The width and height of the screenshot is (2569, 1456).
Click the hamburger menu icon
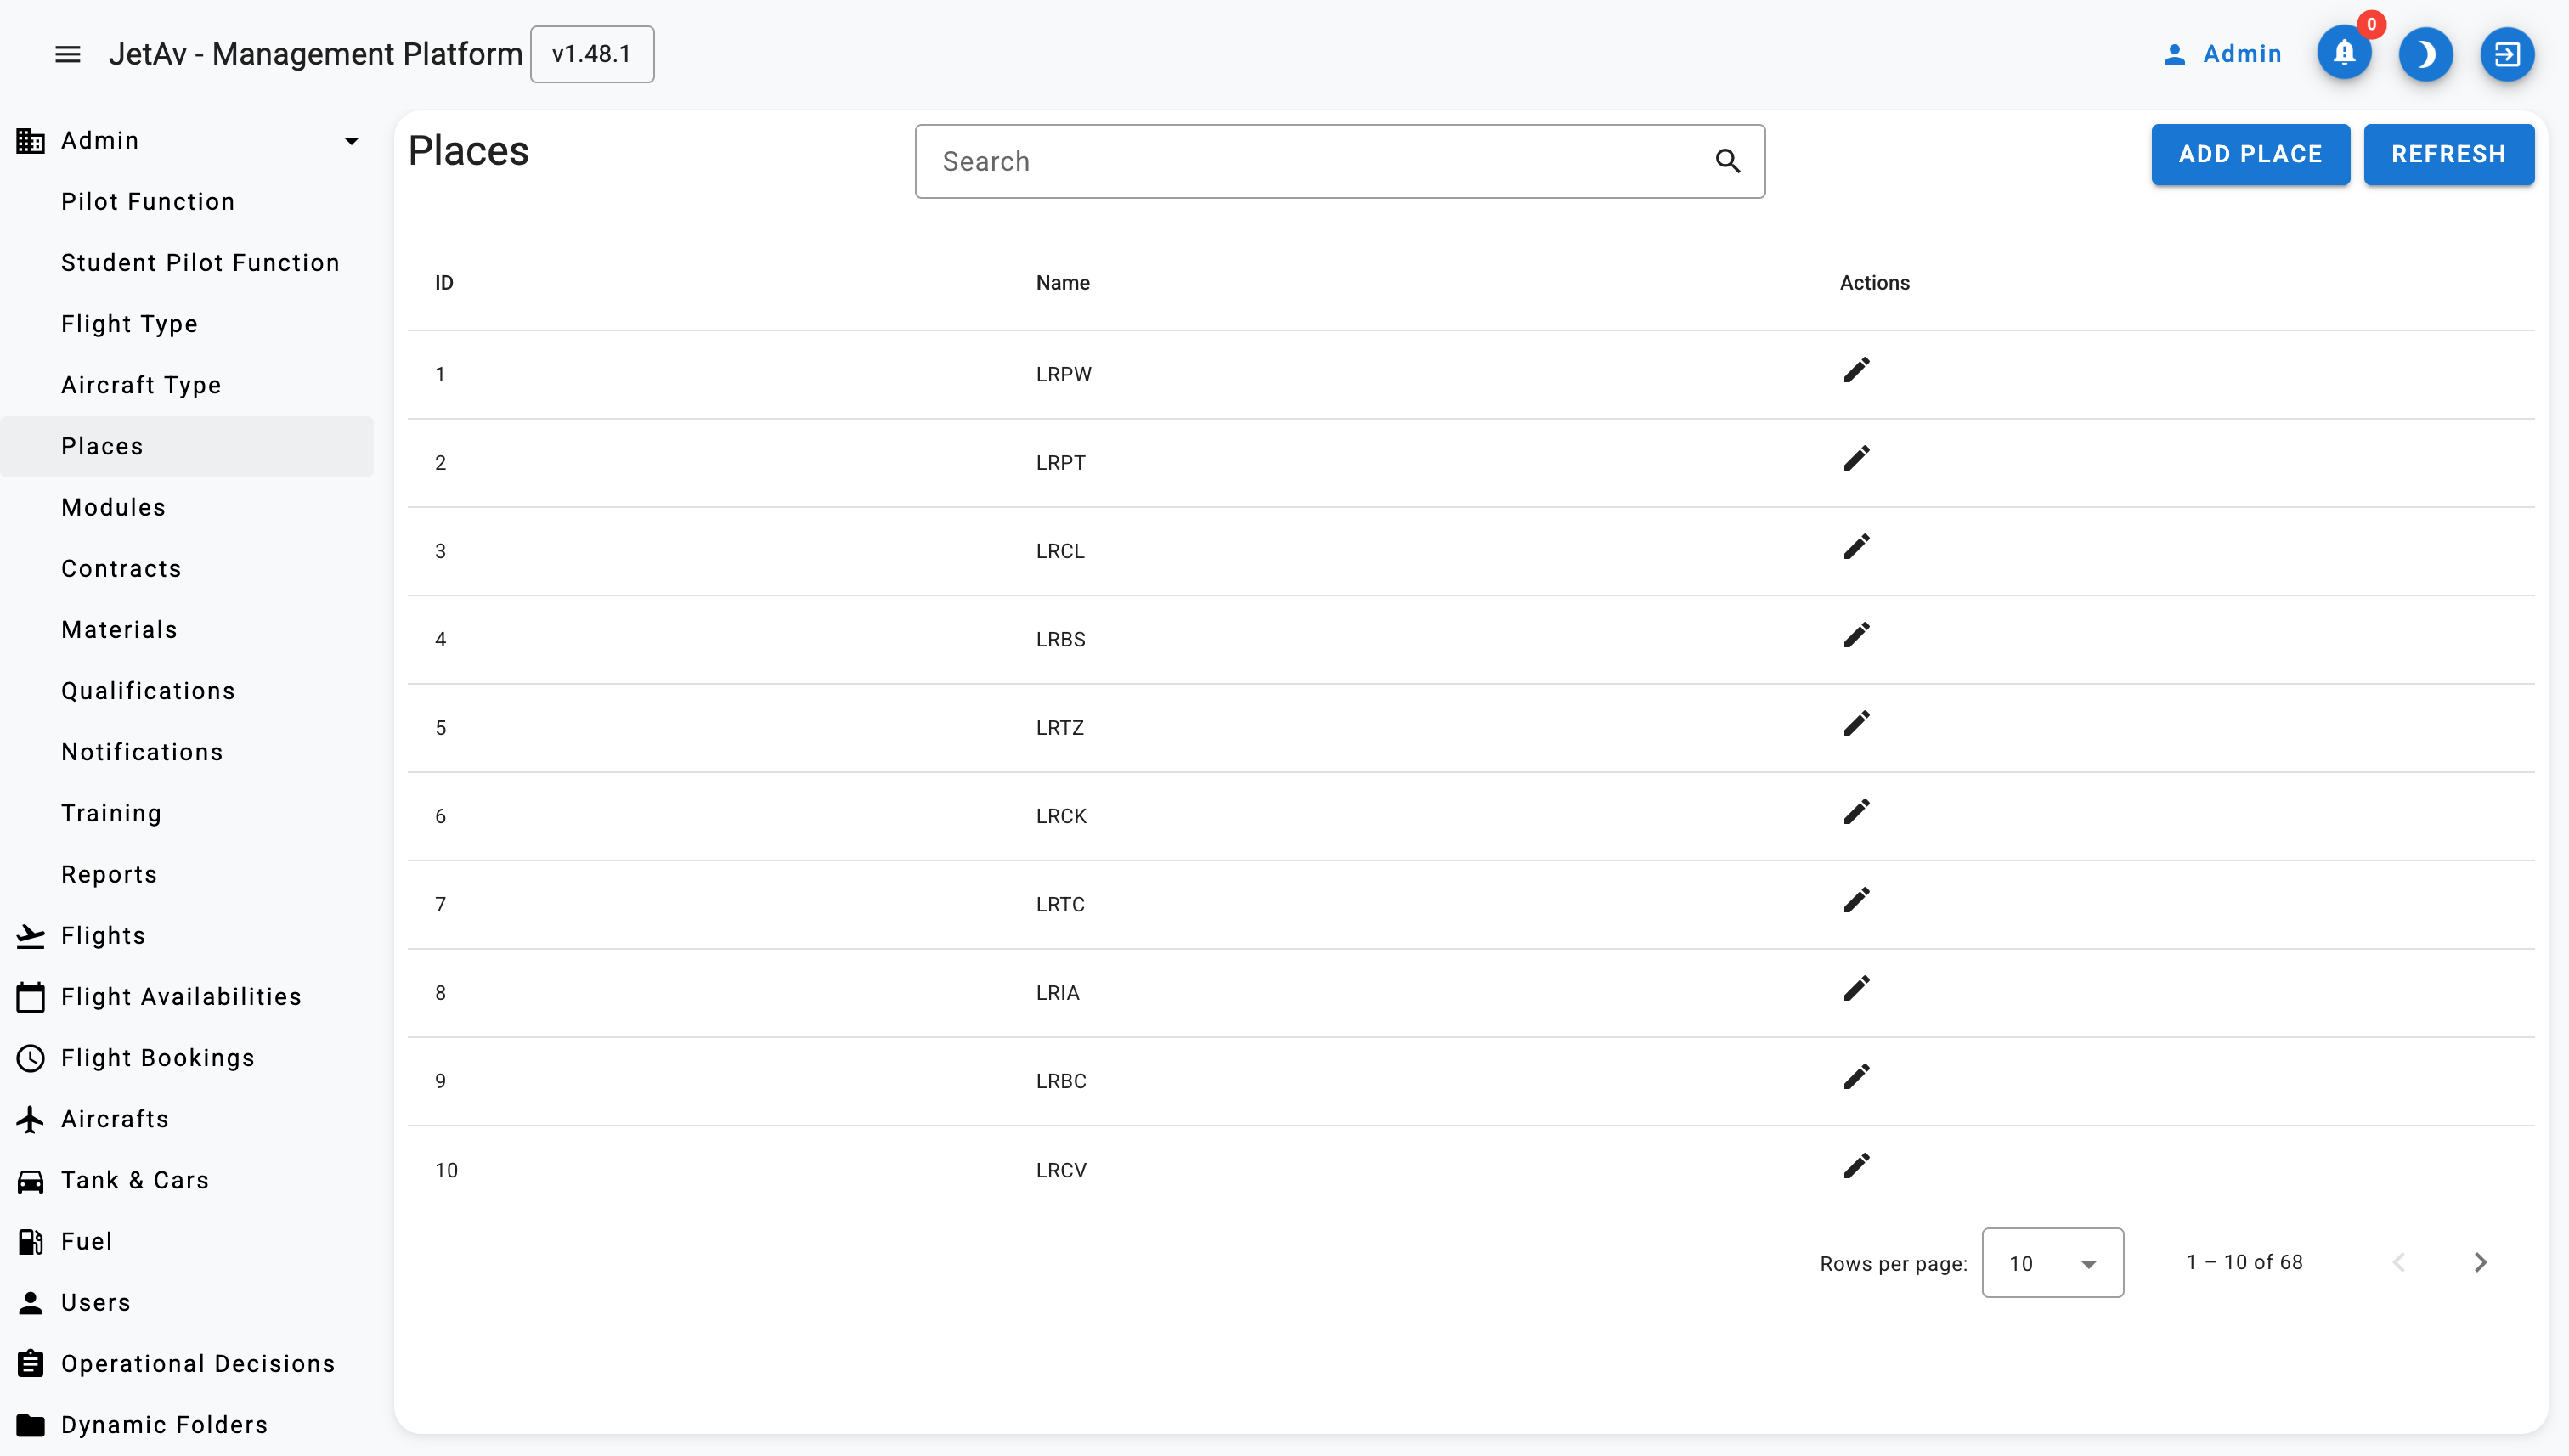pos(67,54)
